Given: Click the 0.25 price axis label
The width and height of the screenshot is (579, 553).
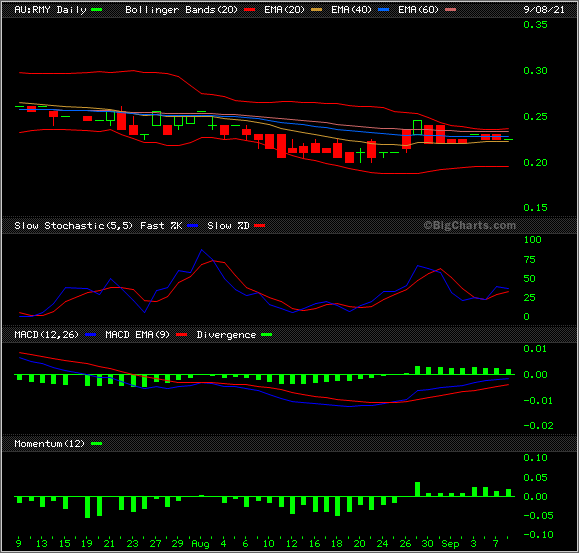Looking at the screenshot, I should click(x=535, y=117).
